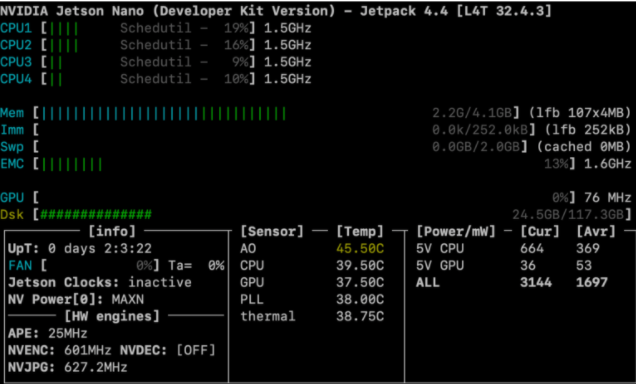The image size is (636, 384).
Task: Click Jetson Clocks: inactive status
Action: [x=99, y=282]
